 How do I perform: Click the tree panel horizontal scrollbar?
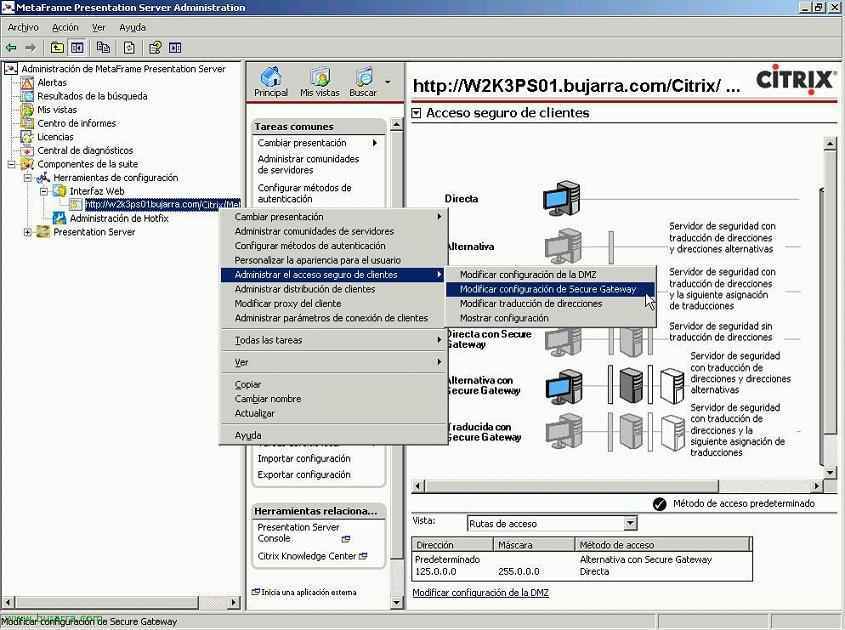coord(122,603)
